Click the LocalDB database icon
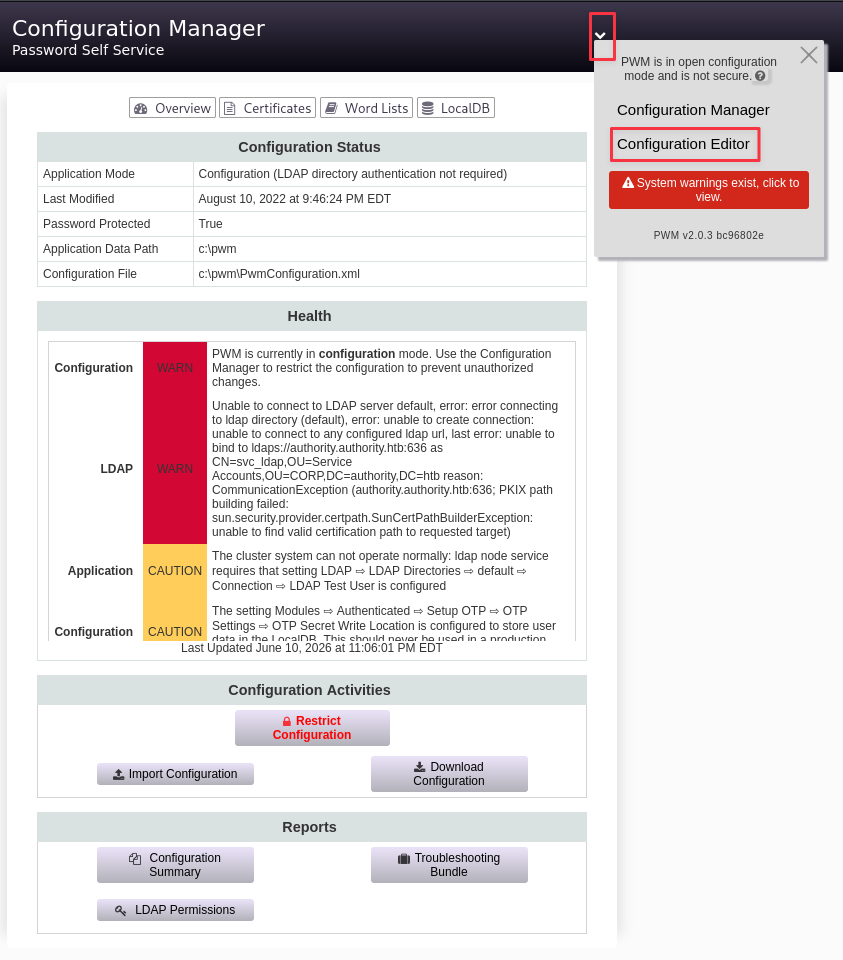This screenshot has width=843, height=960. (428, 108)
